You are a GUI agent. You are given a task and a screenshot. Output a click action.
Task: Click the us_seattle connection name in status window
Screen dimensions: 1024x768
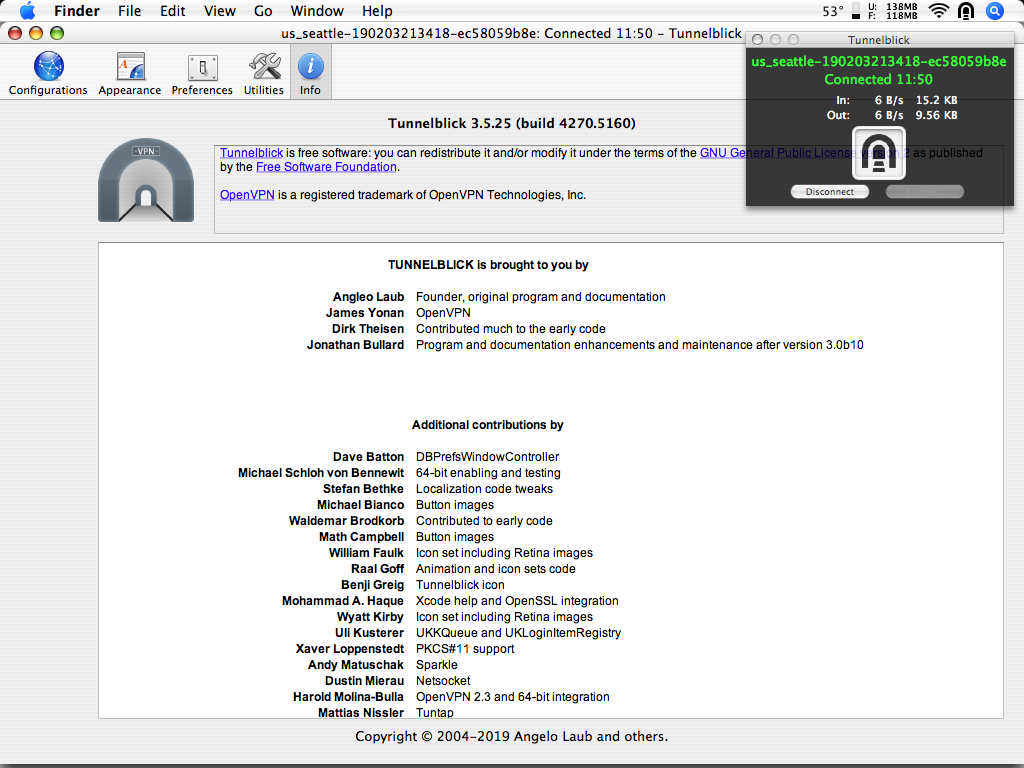click(x=878, y=61)
